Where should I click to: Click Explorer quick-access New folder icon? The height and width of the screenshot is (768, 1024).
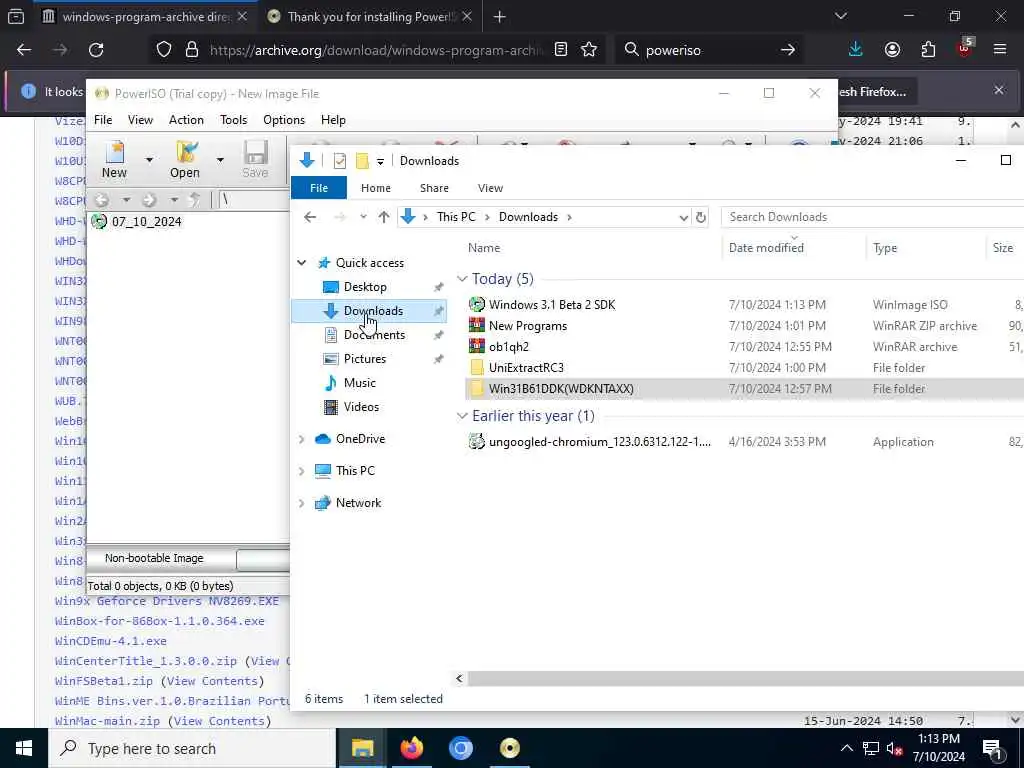(362, 161)
